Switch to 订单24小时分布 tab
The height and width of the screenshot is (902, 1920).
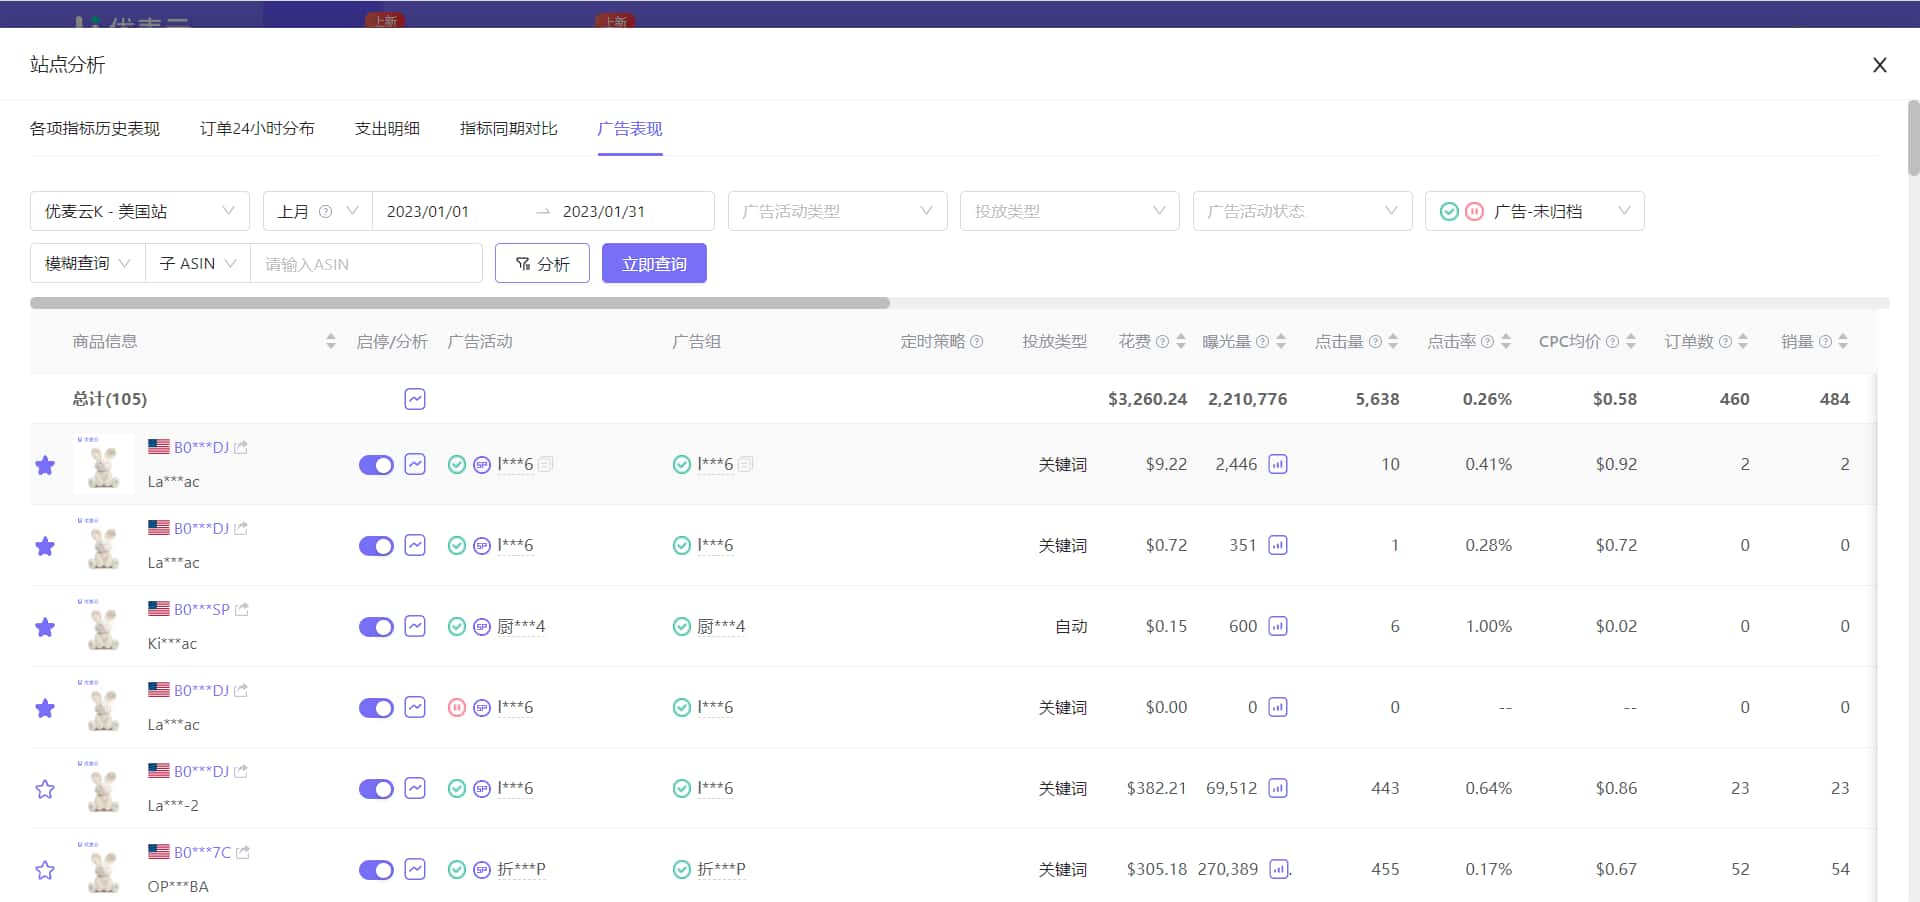click(257, 128)
